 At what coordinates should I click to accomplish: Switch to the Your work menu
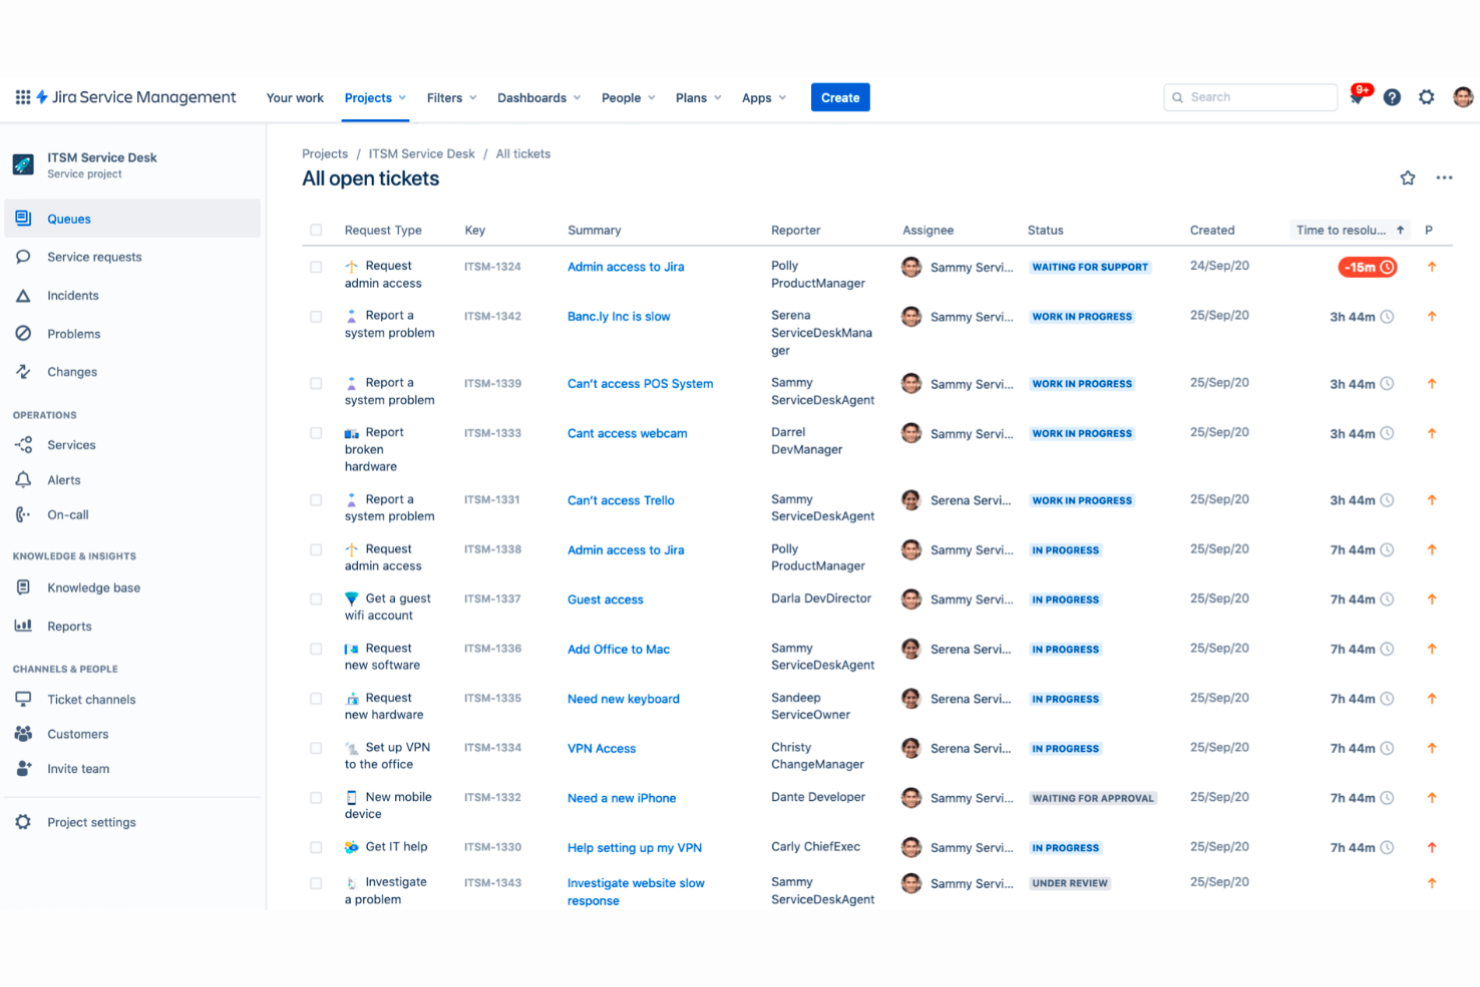click(x=294, y=97)
